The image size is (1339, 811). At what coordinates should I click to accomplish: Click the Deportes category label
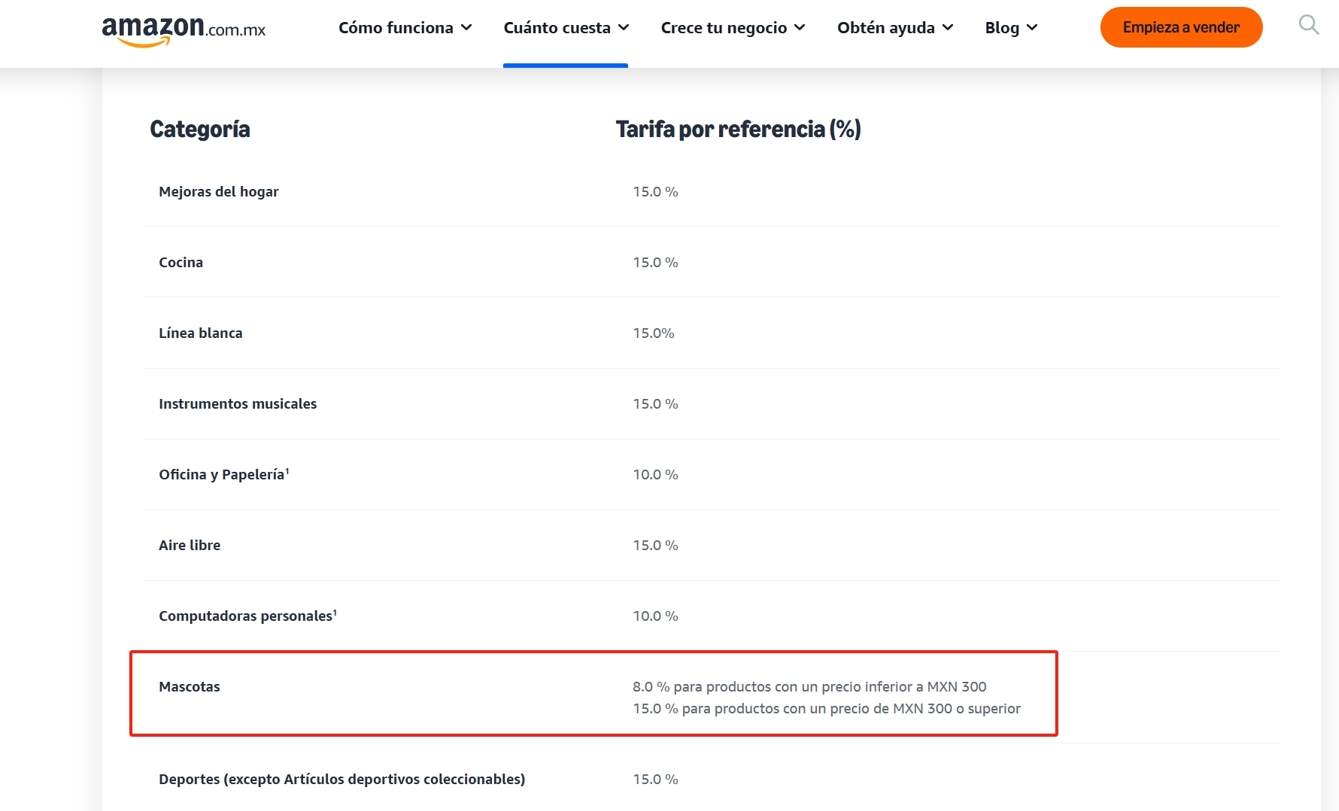(342, 779)
